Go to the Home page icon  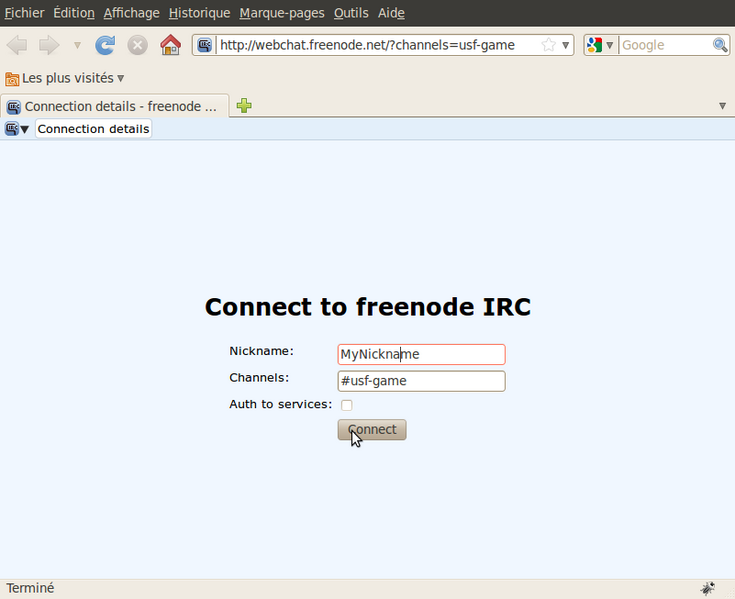(170, 45)
